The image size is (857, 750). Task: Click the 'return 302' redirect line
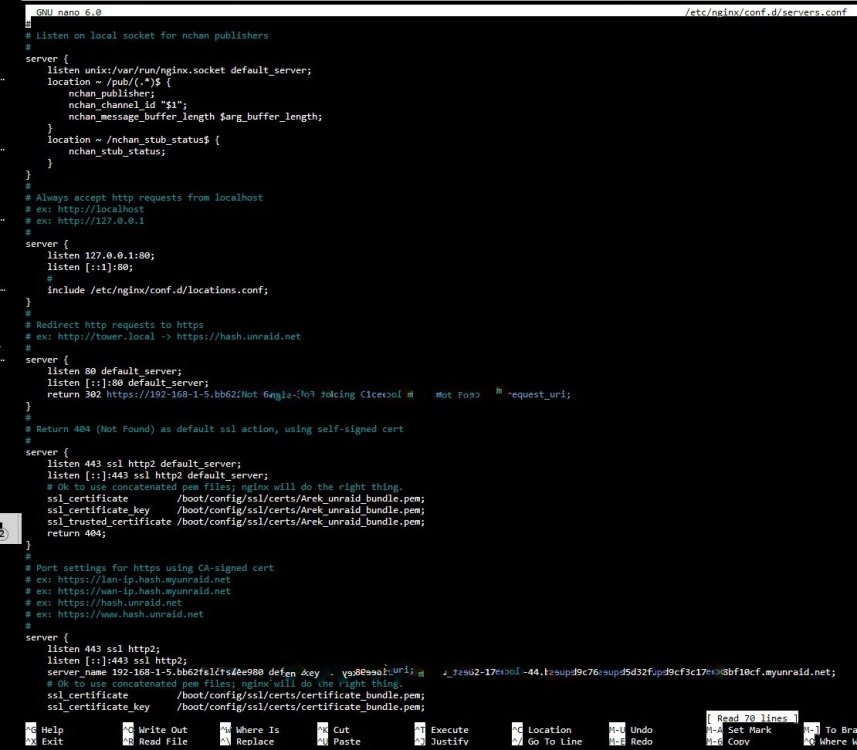click(309, 394)
